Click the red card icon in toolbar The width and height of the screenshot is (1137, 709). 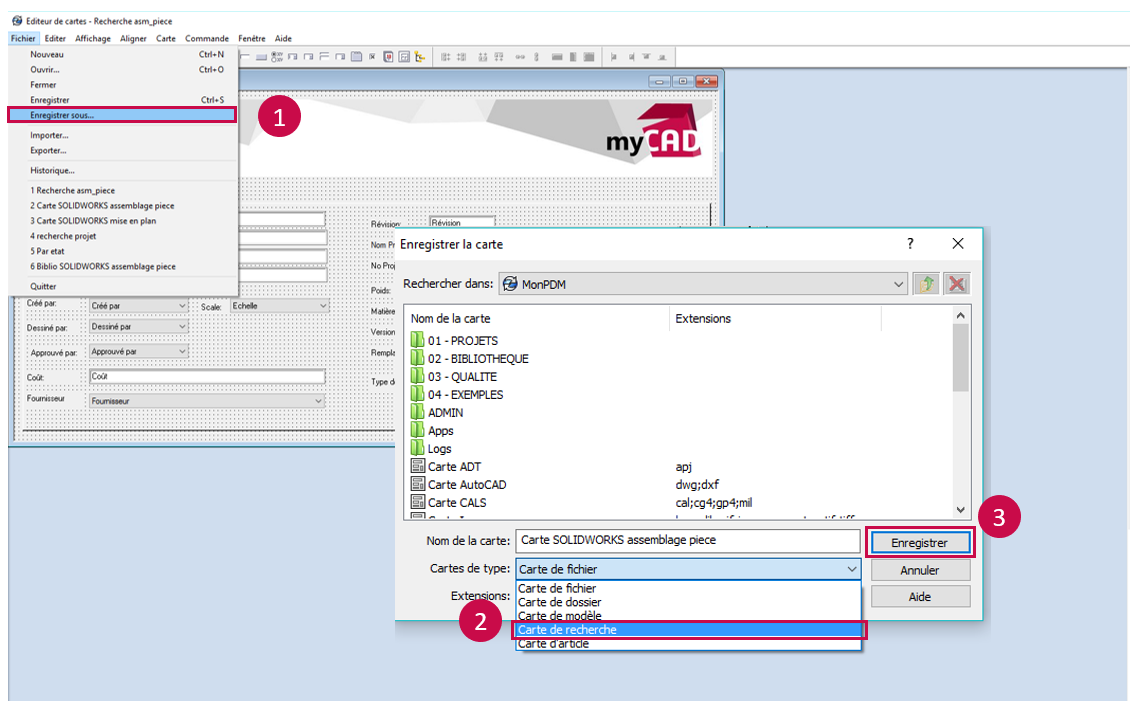pos(389,57)
